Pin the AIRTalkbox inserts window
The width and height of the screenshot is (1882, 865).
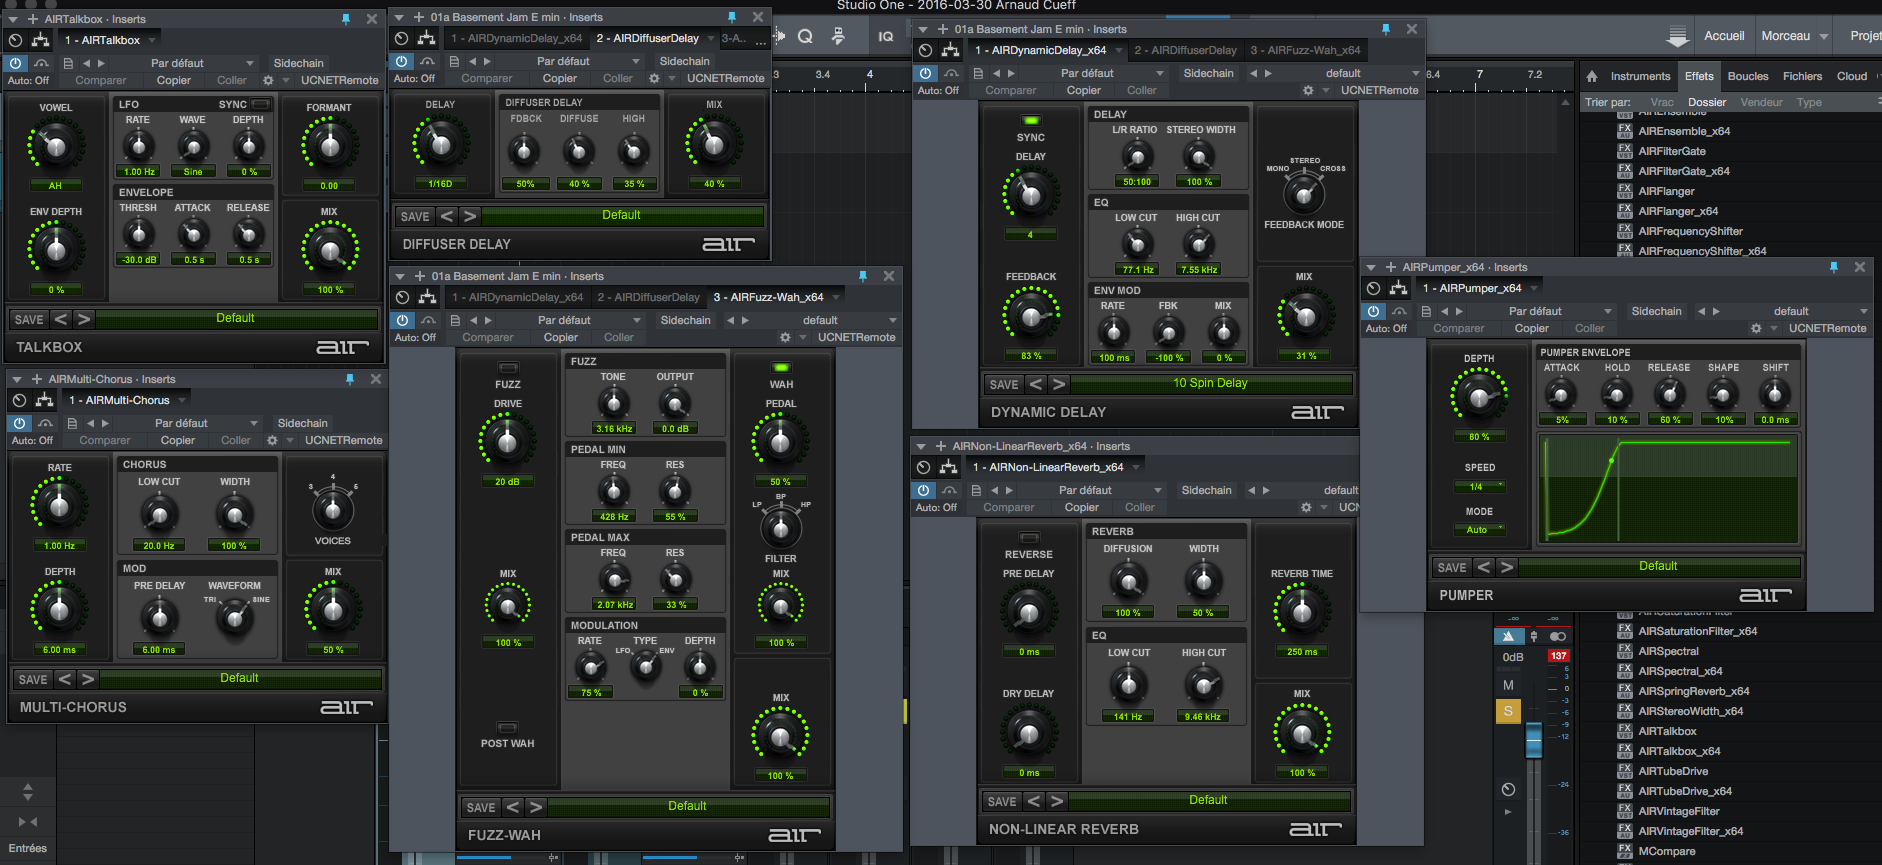tap(346, 19)
